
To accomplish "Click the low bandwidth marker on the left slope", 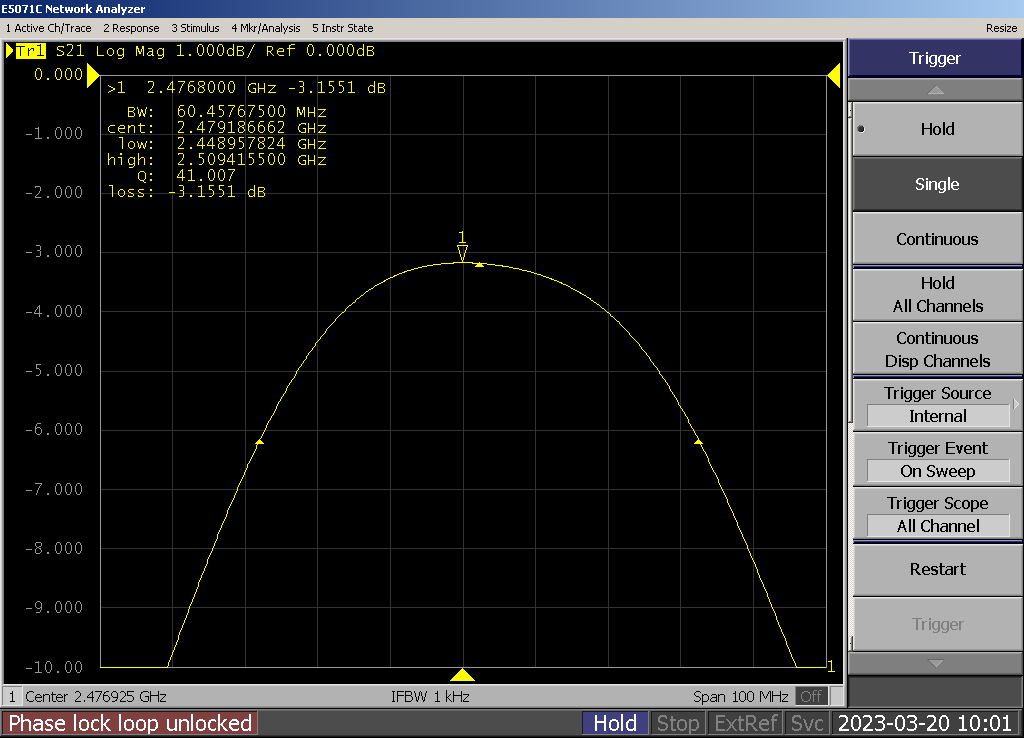I will [259, 441].
